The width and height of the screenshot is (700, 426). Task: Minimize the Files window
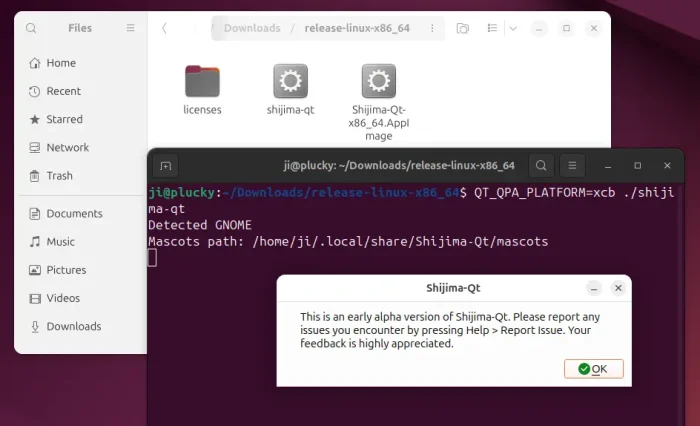(x=539, y=28)
